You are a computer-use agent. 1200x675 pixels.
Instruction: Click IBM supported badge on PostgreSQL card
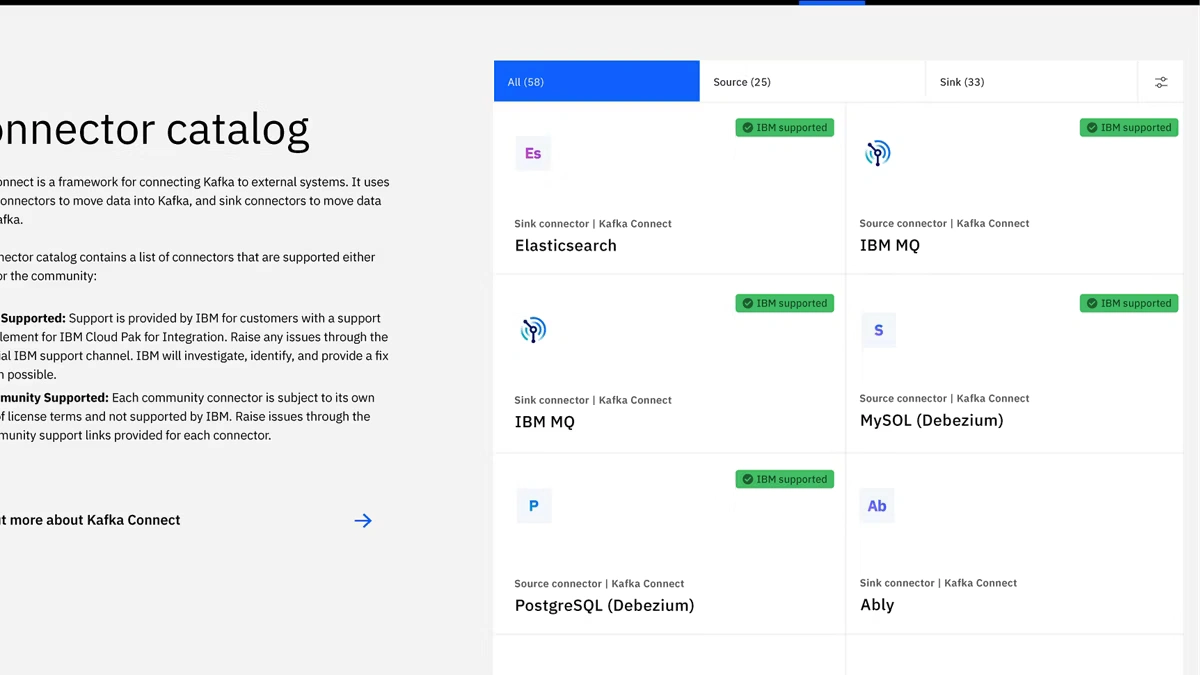784,479
